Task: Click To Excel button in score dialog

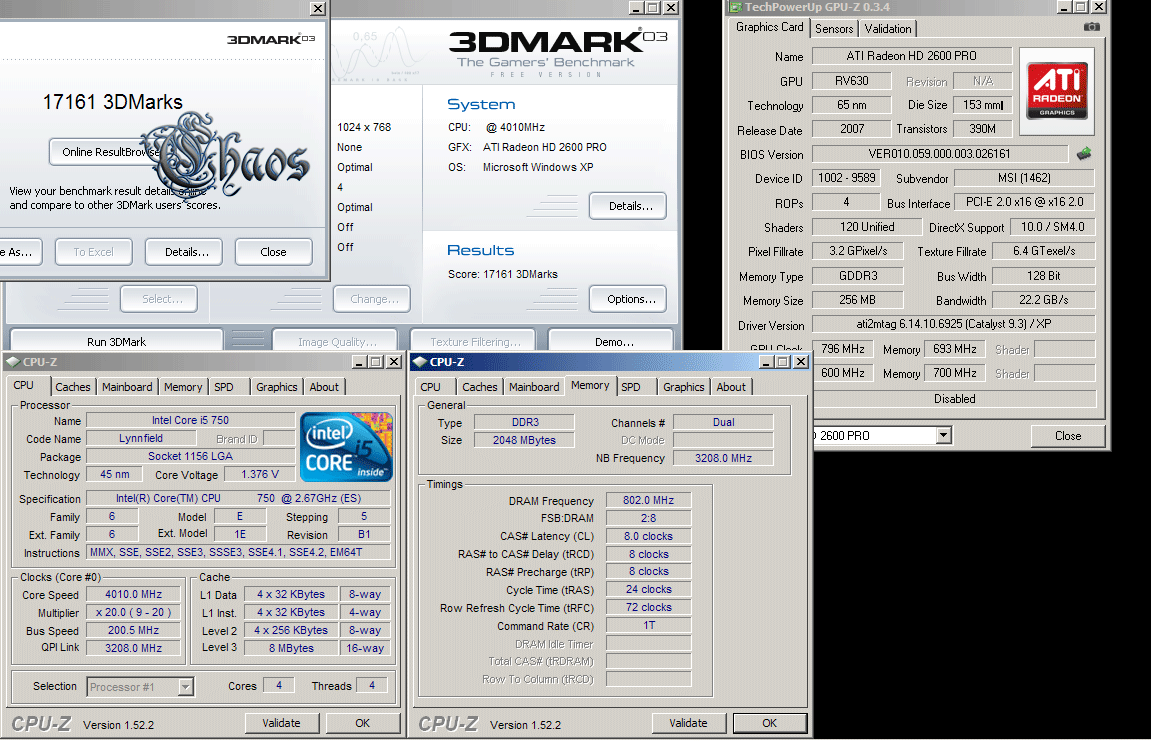Action: coord(93,252)
